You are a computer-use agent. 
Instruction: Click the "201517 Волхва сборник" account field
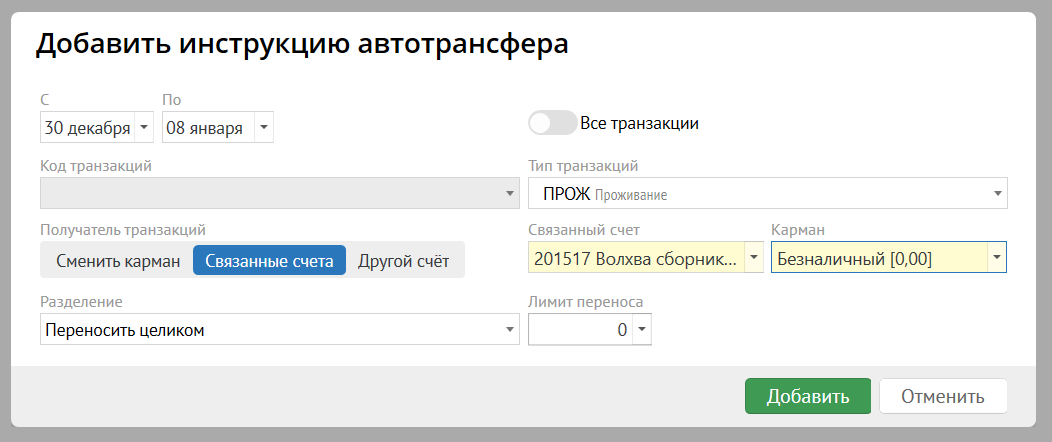point(636,258)
